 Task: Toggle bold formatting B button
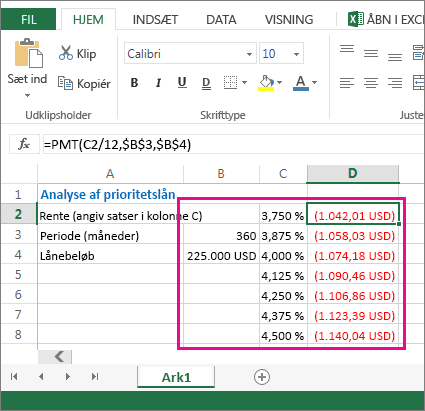click(134, 82)
